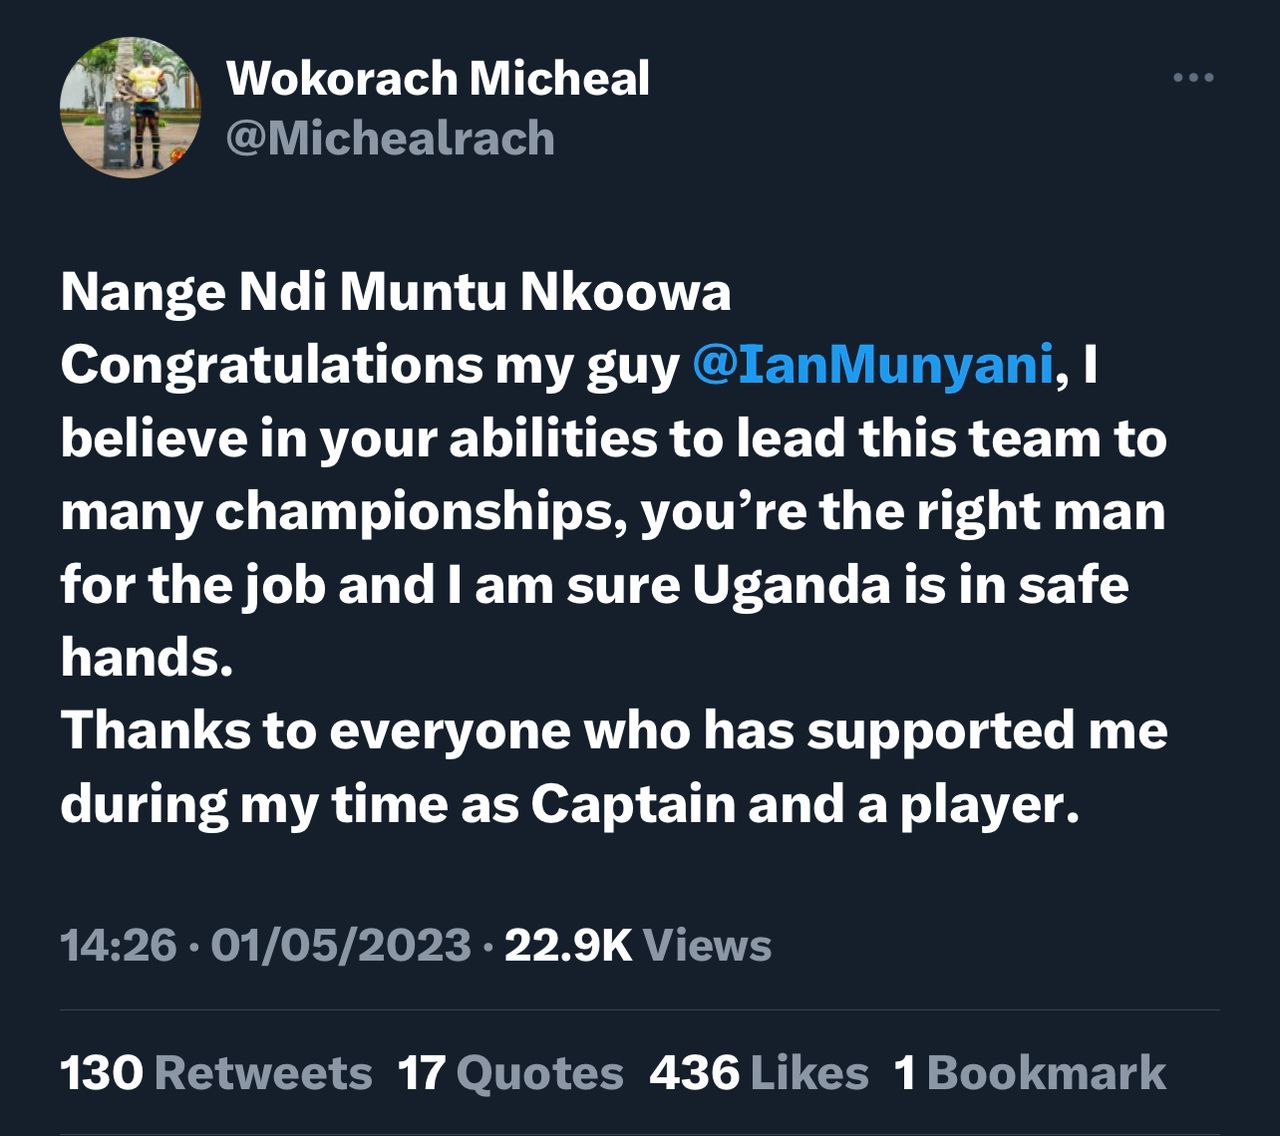Open the Likes list label
1280x1136 pixels.
809,1073
